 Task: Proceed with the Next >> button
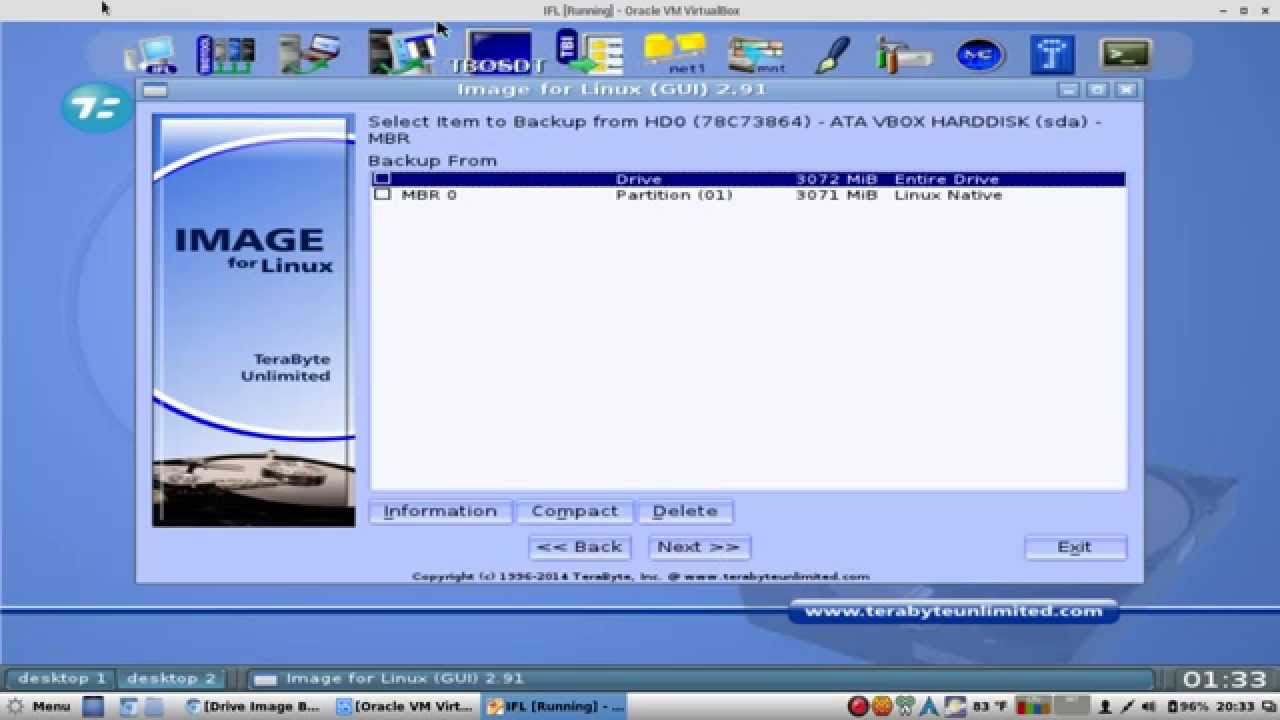(699, 547)
